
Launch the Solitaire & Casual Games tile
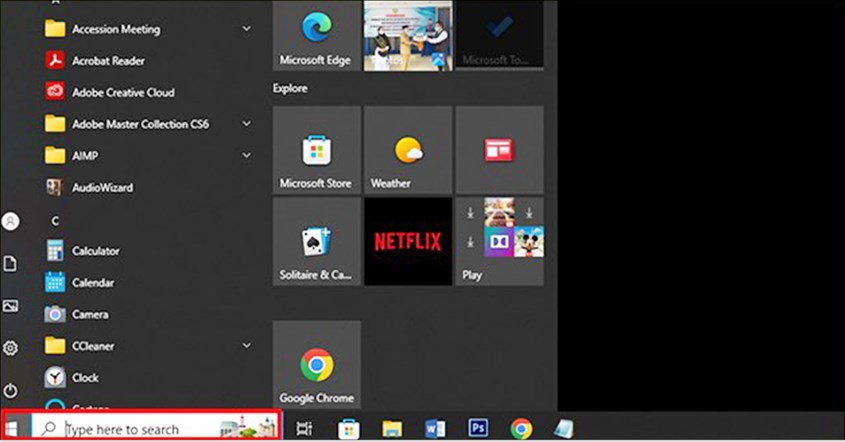coord(316,241)
